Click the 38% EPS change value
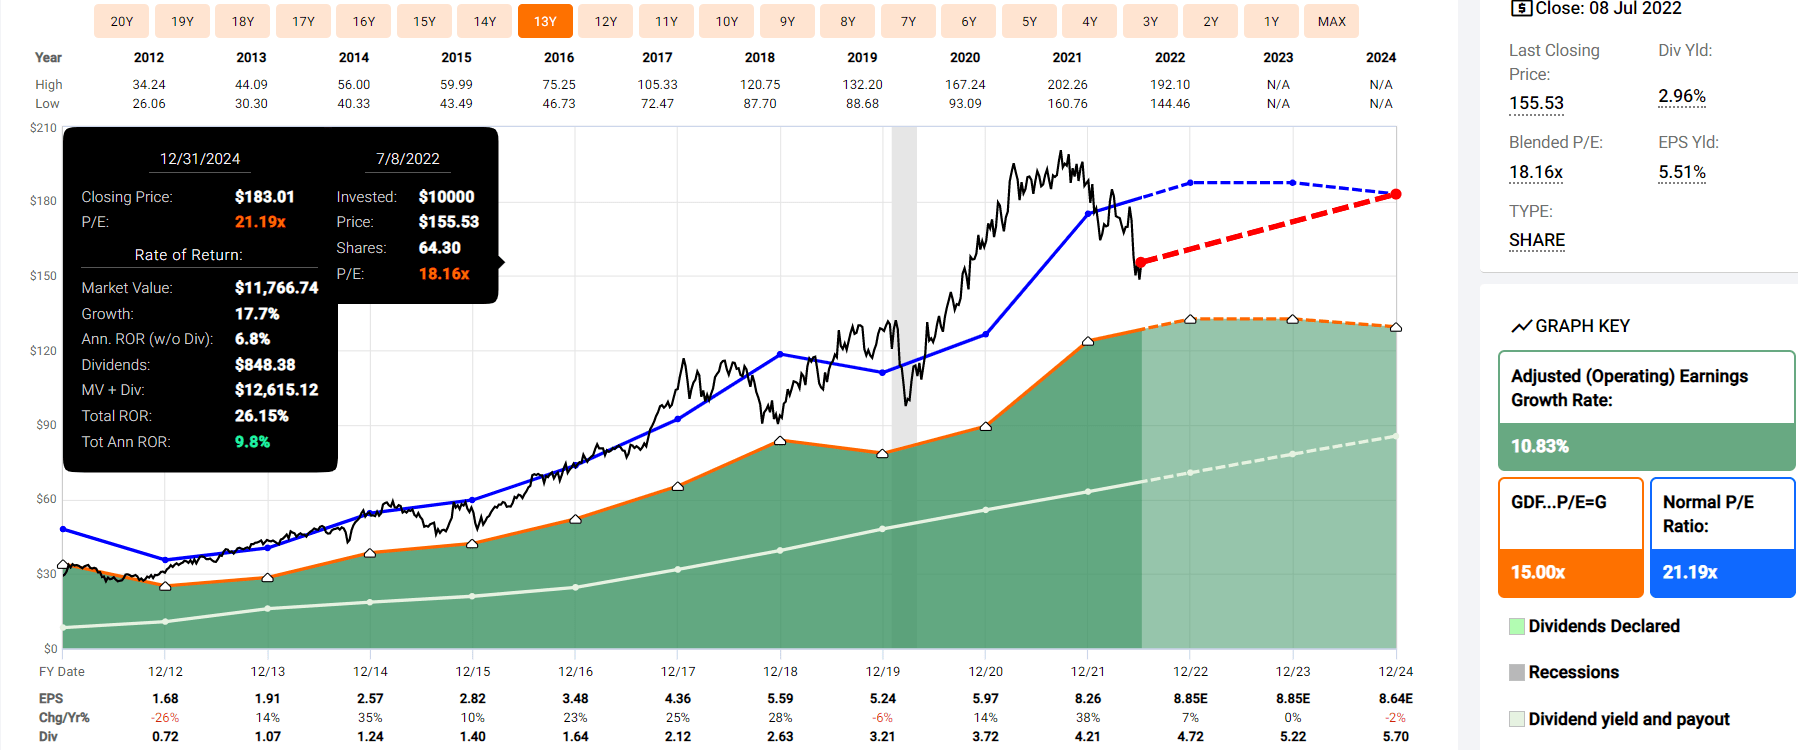Viewport: 1798px width, 750px height. coord(1088,717)
